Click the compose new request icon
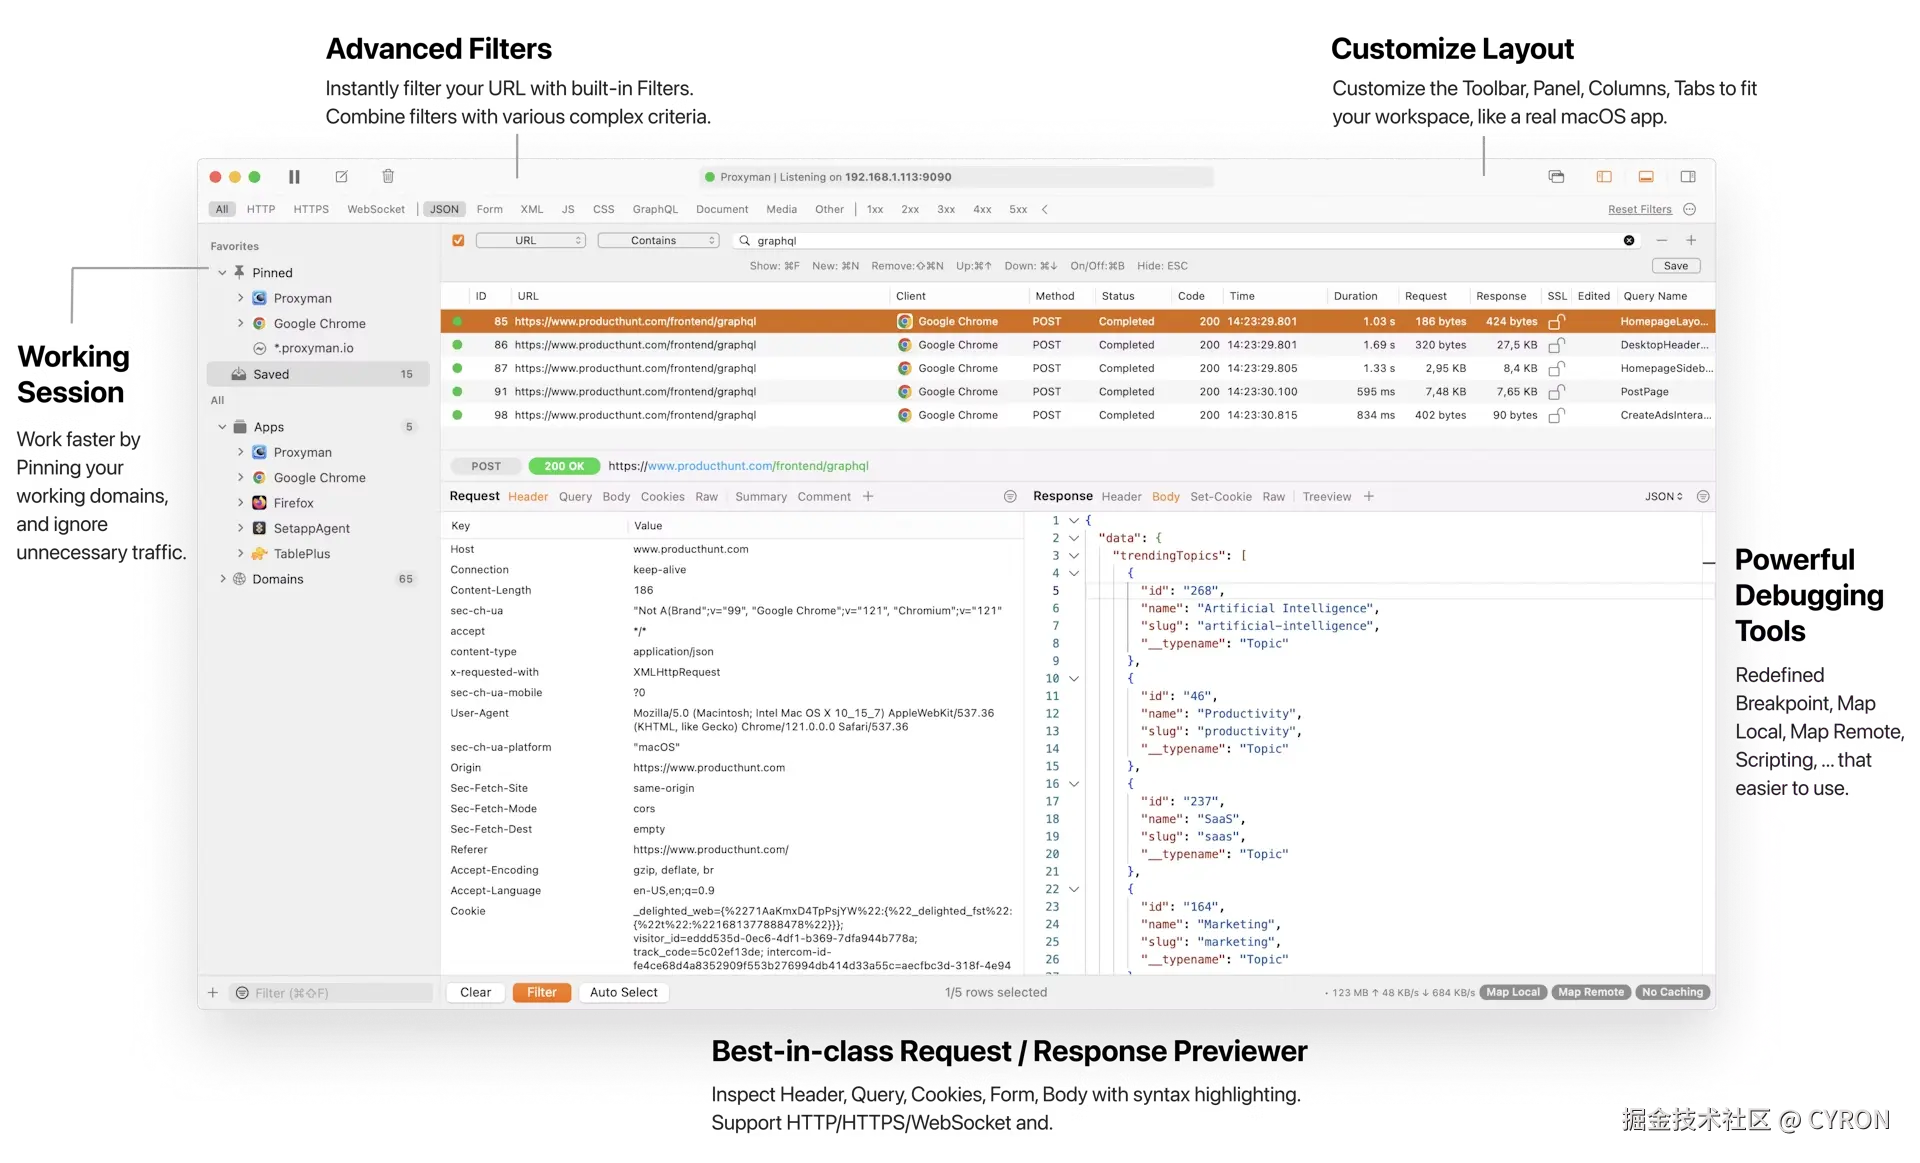Screen dimensions: 1920x1163 341,177
